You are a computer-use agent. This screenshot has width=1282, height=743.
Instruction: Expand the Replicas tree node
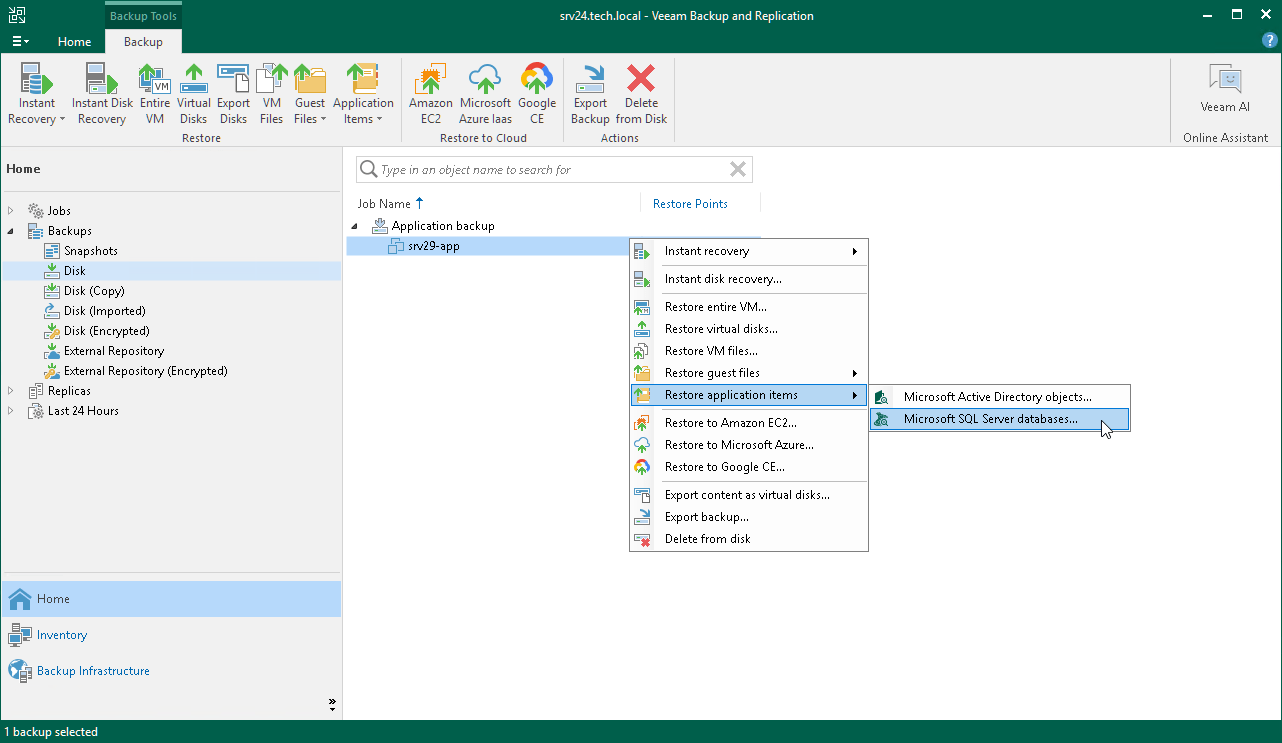click(x=10, y=390)
